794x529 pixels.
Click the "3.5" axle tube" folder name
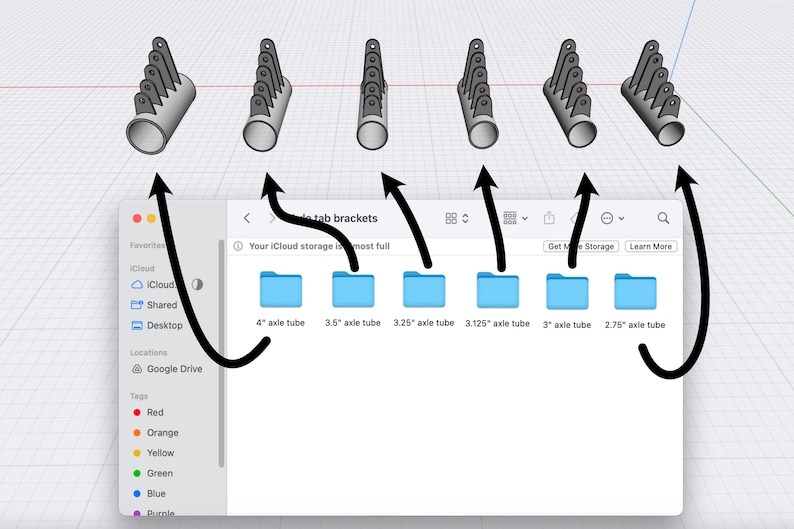353,323
